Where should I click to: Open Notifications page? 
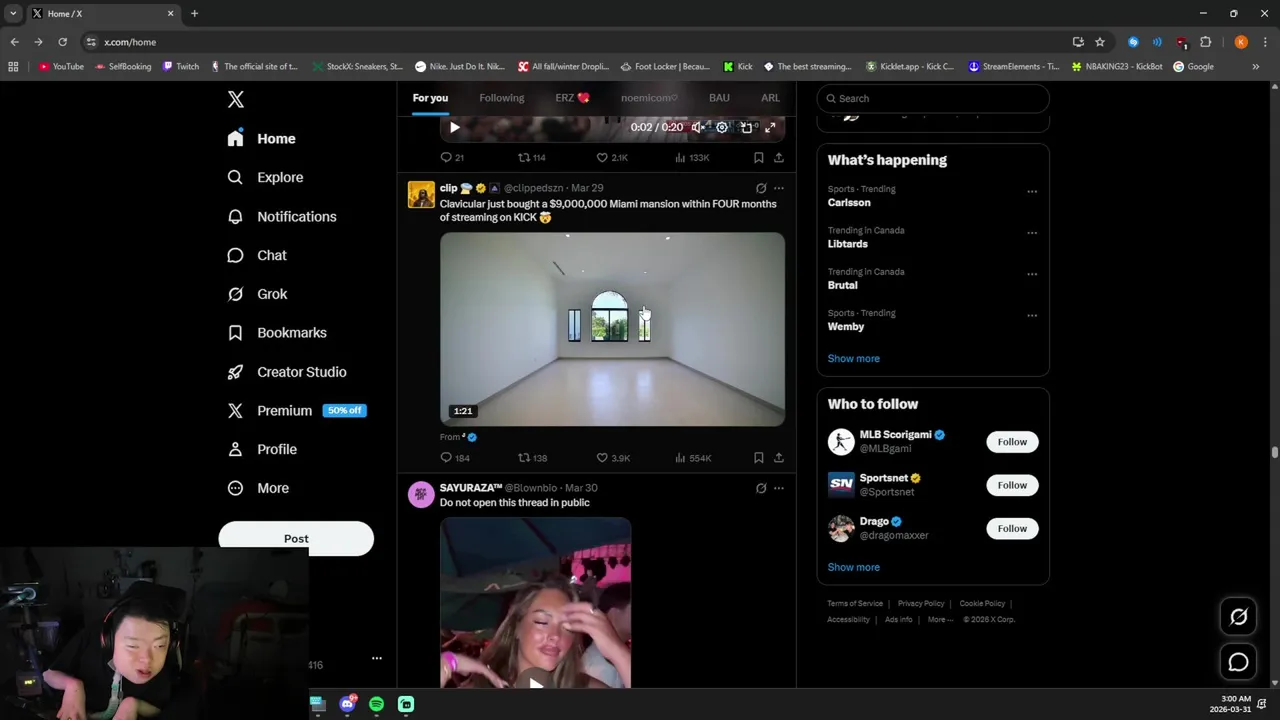pyautogui.click(x=282, y=216)
